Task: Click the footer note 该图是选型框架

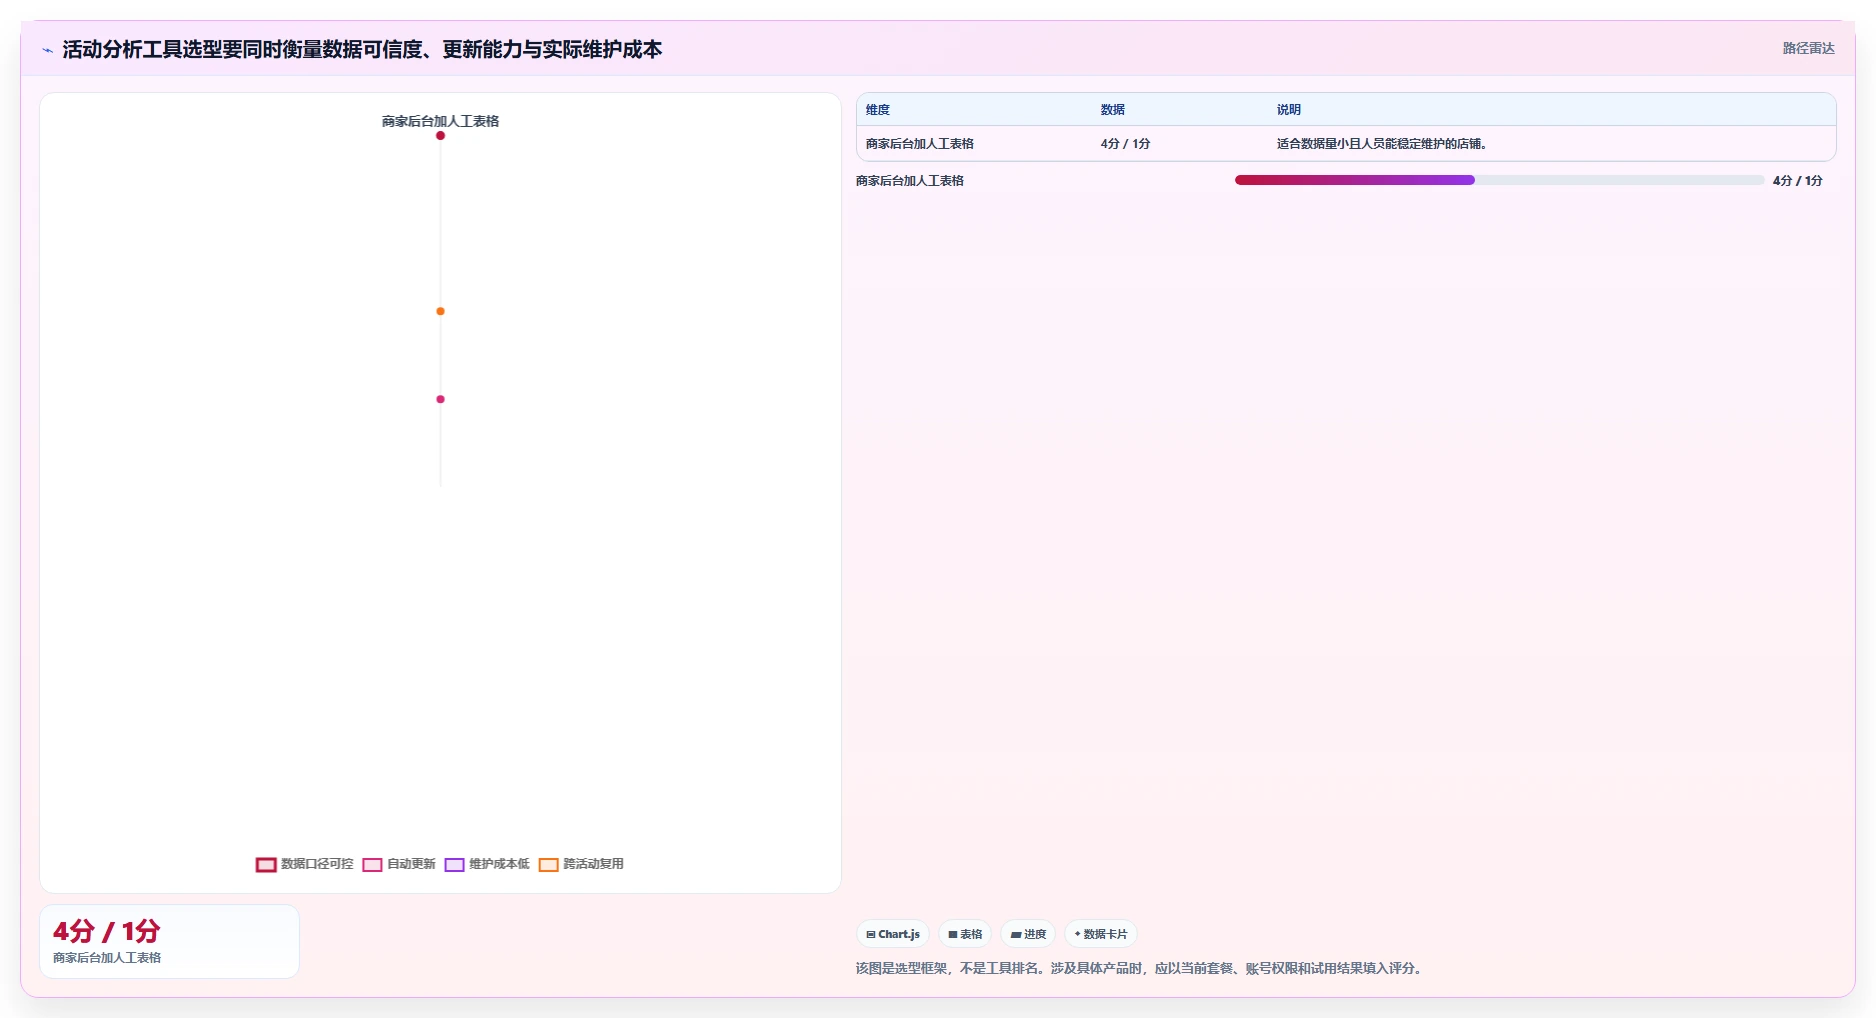Action: pos(1140,968)
